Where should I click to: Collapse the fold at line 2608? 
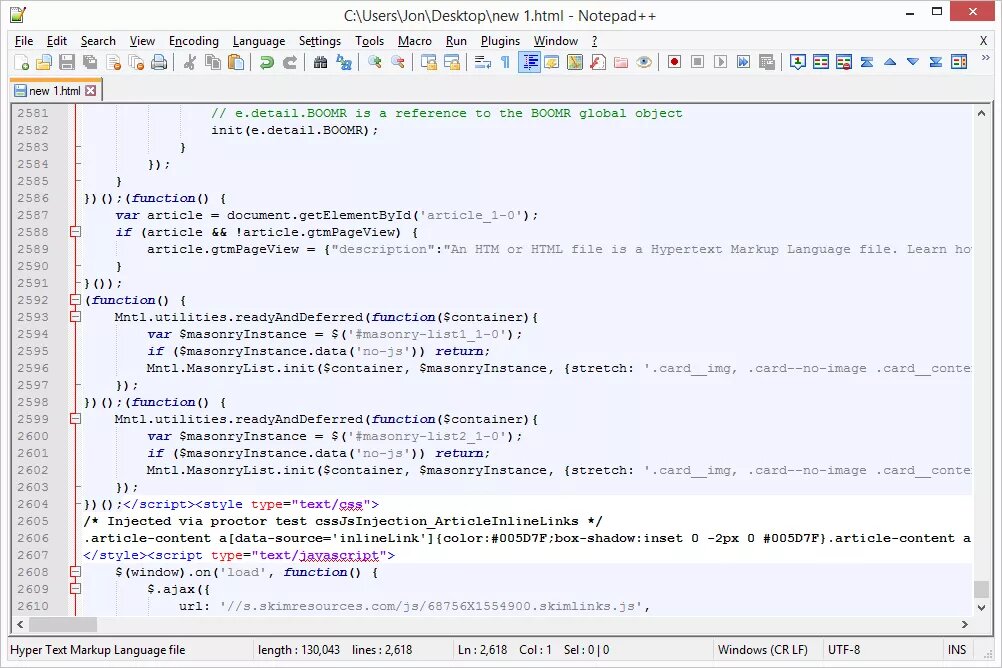pos(75,572)
